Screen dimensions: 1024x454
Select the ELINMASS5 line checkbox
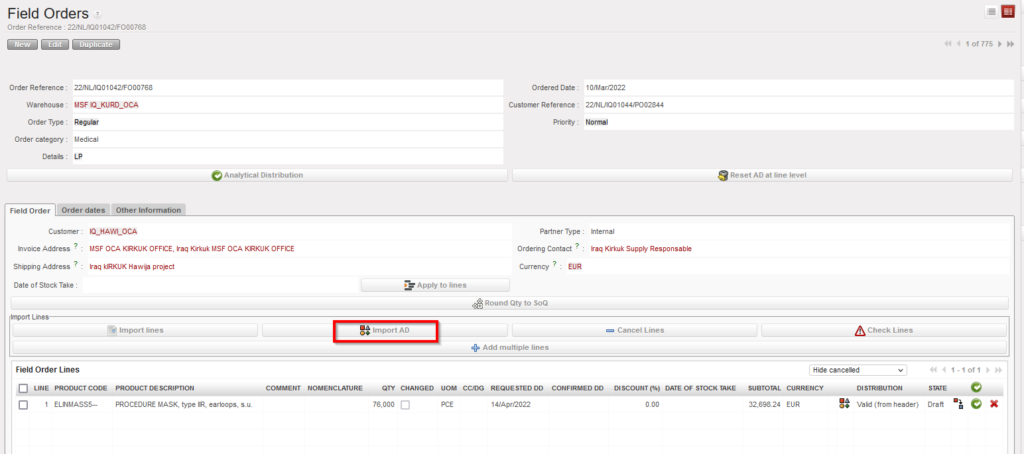(x=23, y=404)
